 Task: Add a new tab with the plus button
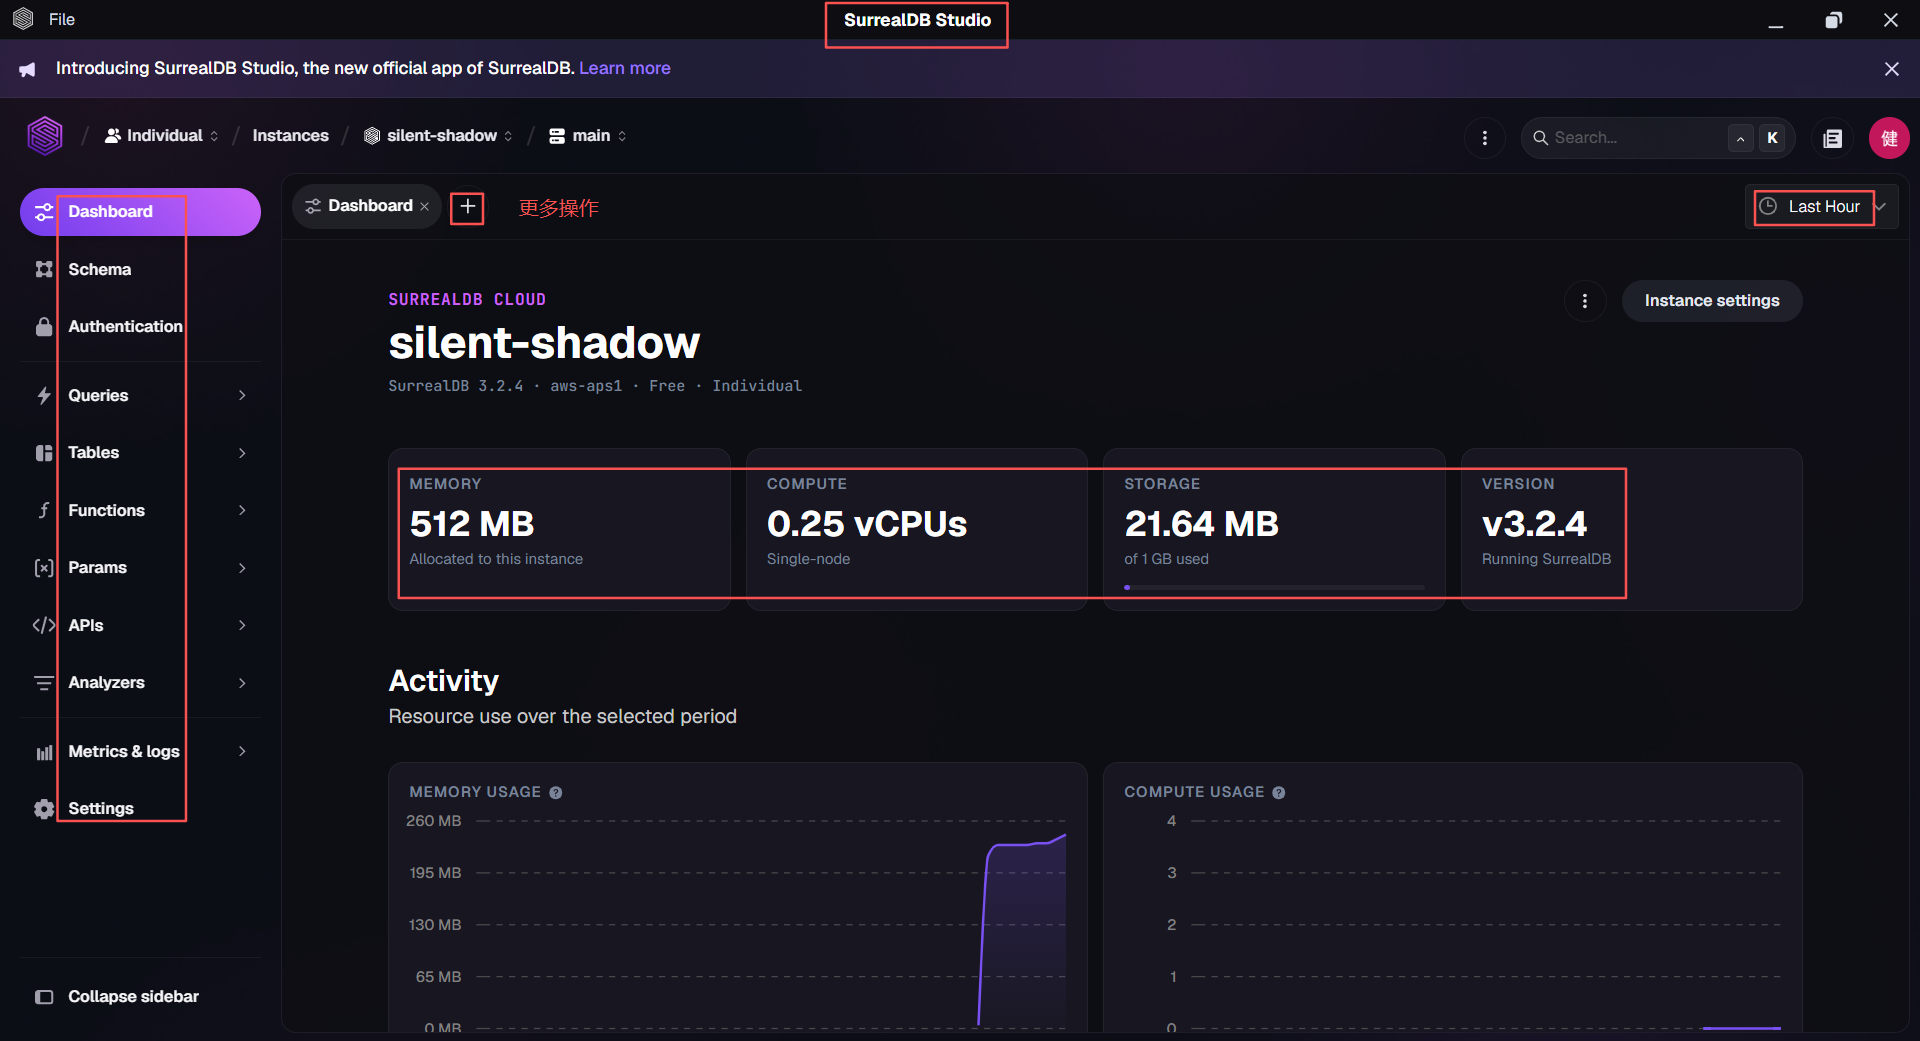coord(467,207)
